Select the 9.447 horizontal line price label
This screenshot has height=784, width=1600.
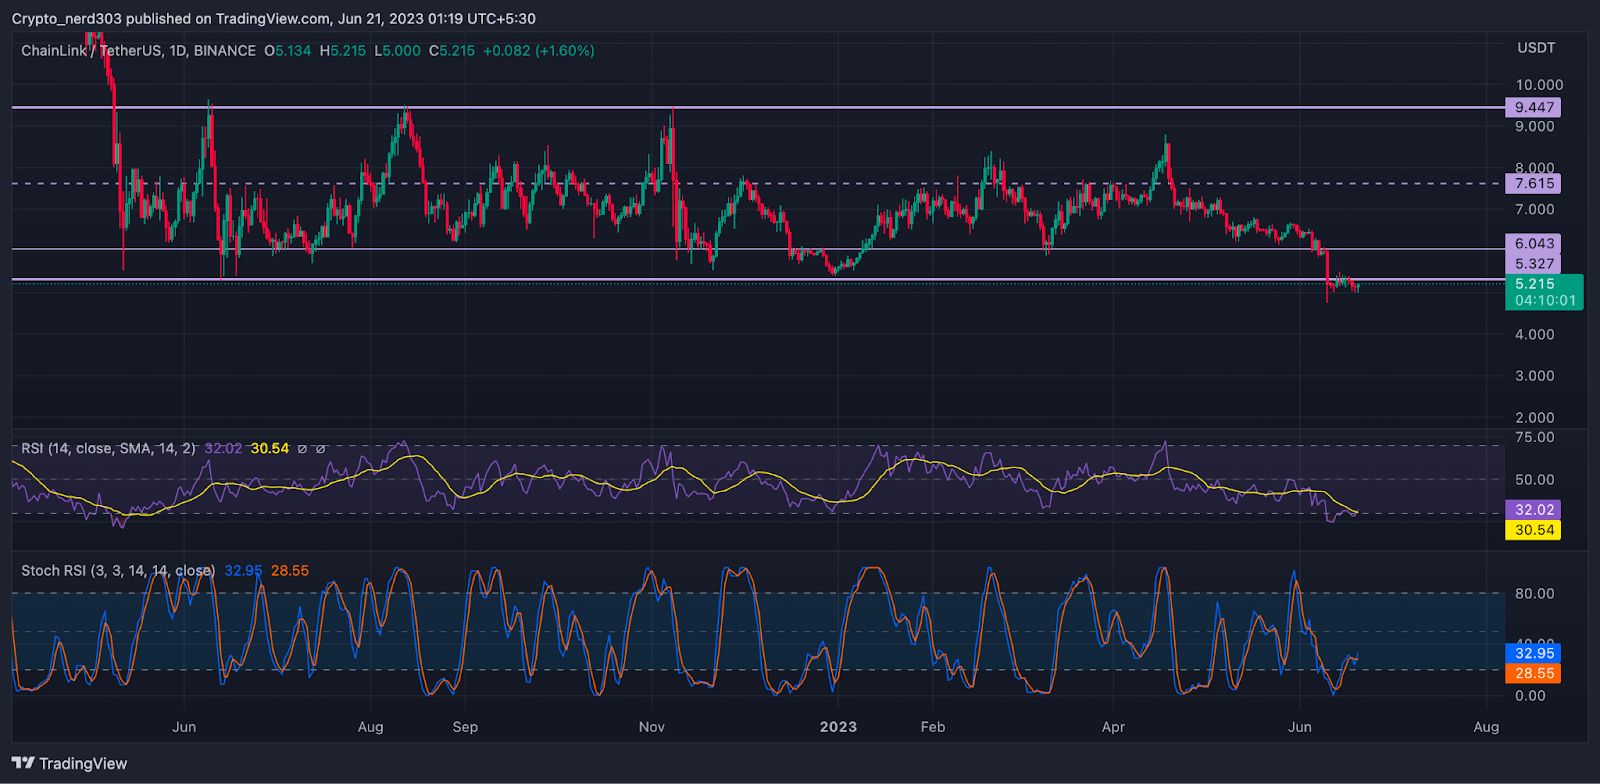click(x=1533, y=107)
